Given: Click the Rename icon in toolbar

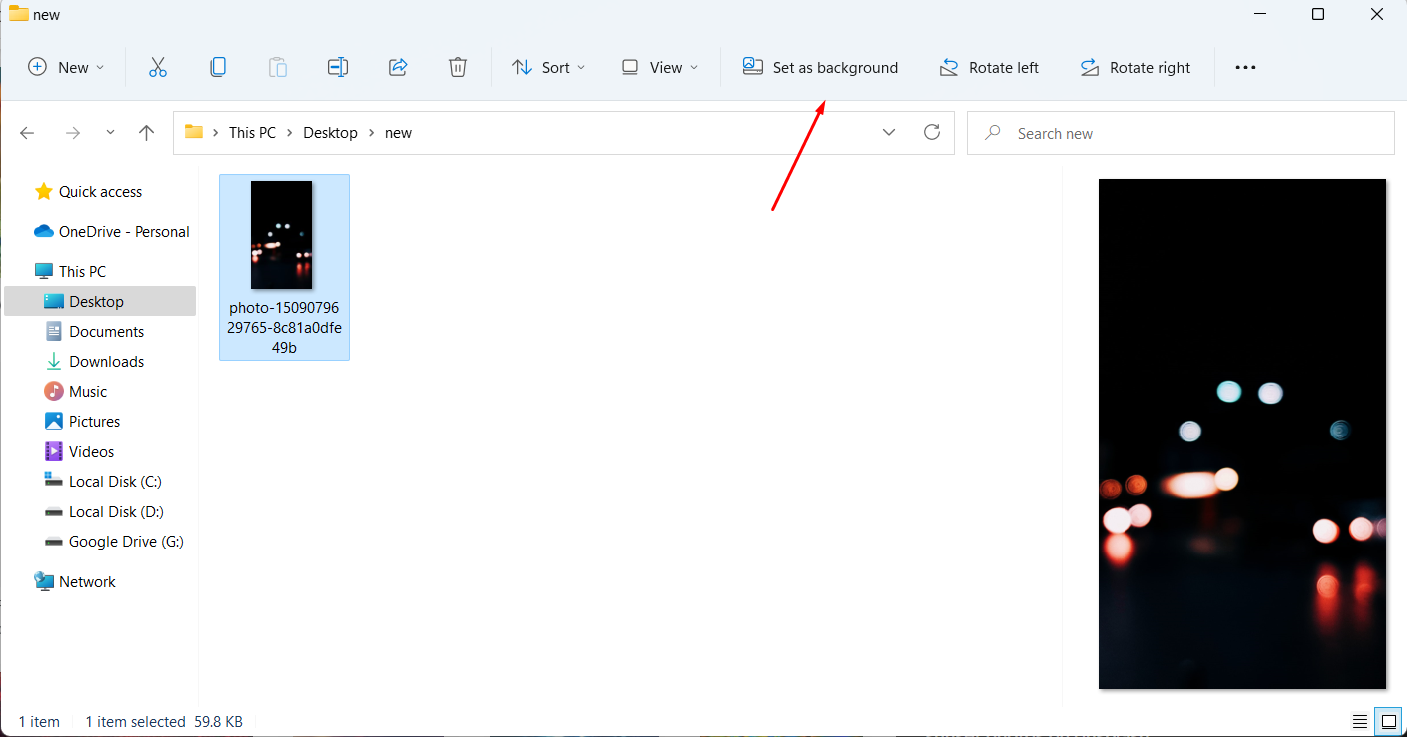Looking at the screenshot, I should coord(338,67).
